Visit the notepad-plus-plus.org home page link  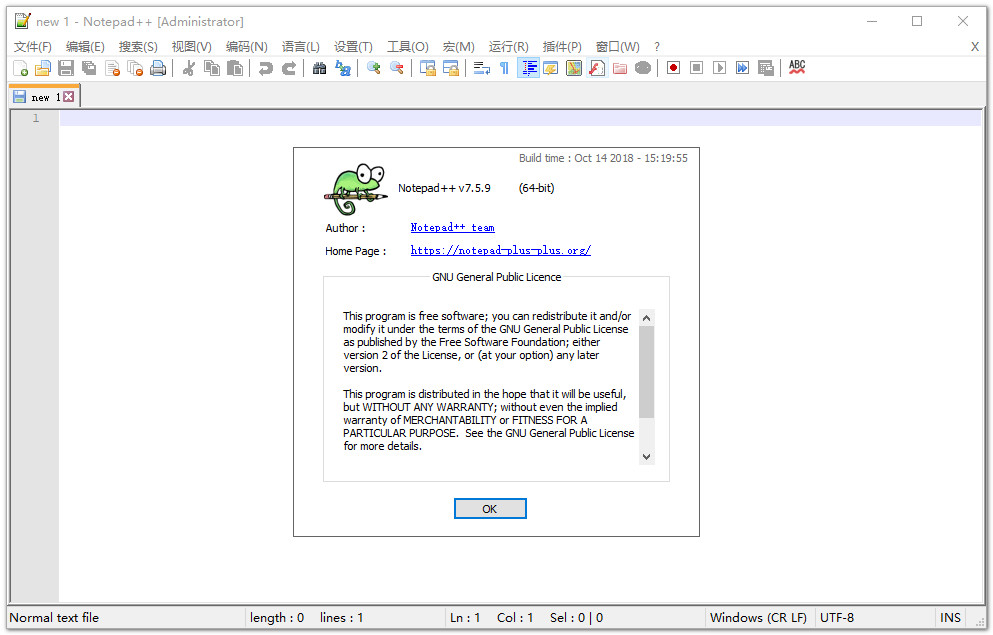500,251
